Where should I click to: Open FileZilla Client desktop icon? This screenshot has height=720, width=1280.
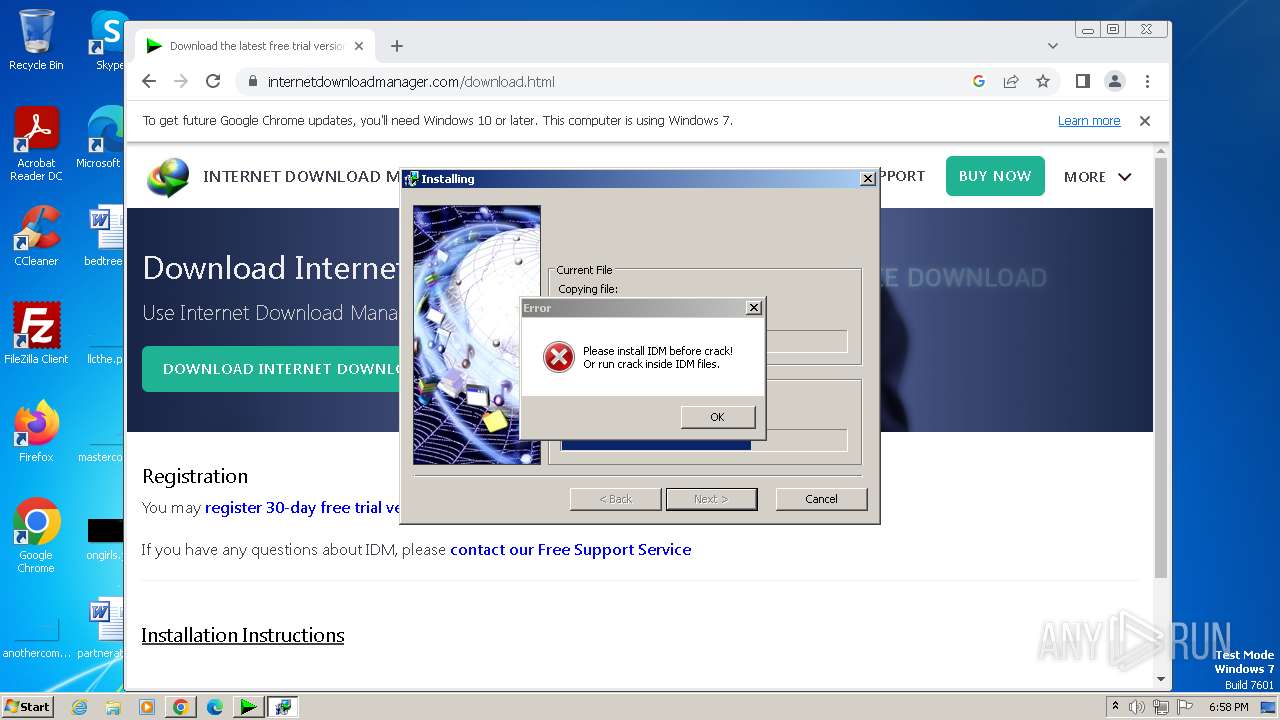pos(36,333)
